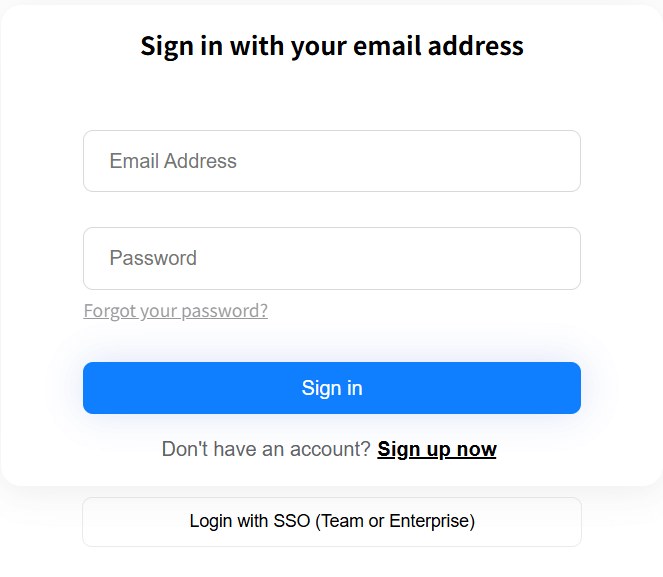Create an account via Sign up now
This screenshot has height=577, width=663.
pos(437,449)
